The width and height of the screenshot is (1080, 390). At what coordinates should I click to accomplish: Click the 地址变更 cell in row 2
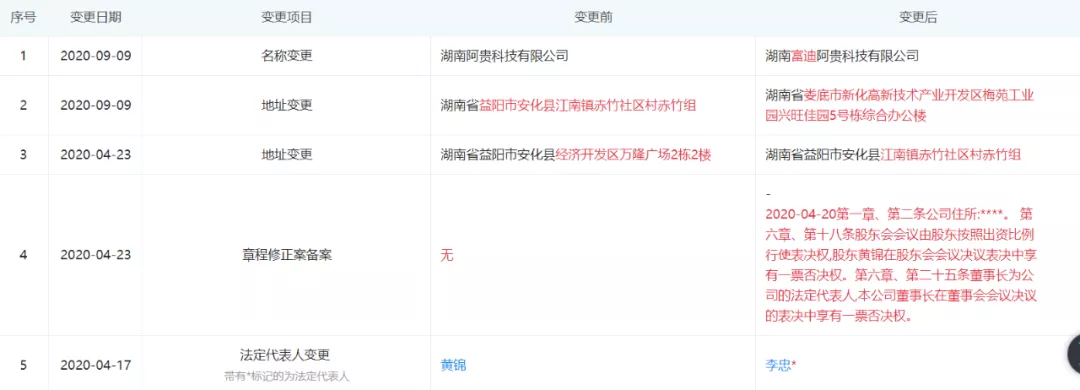(x=287, y=105)
